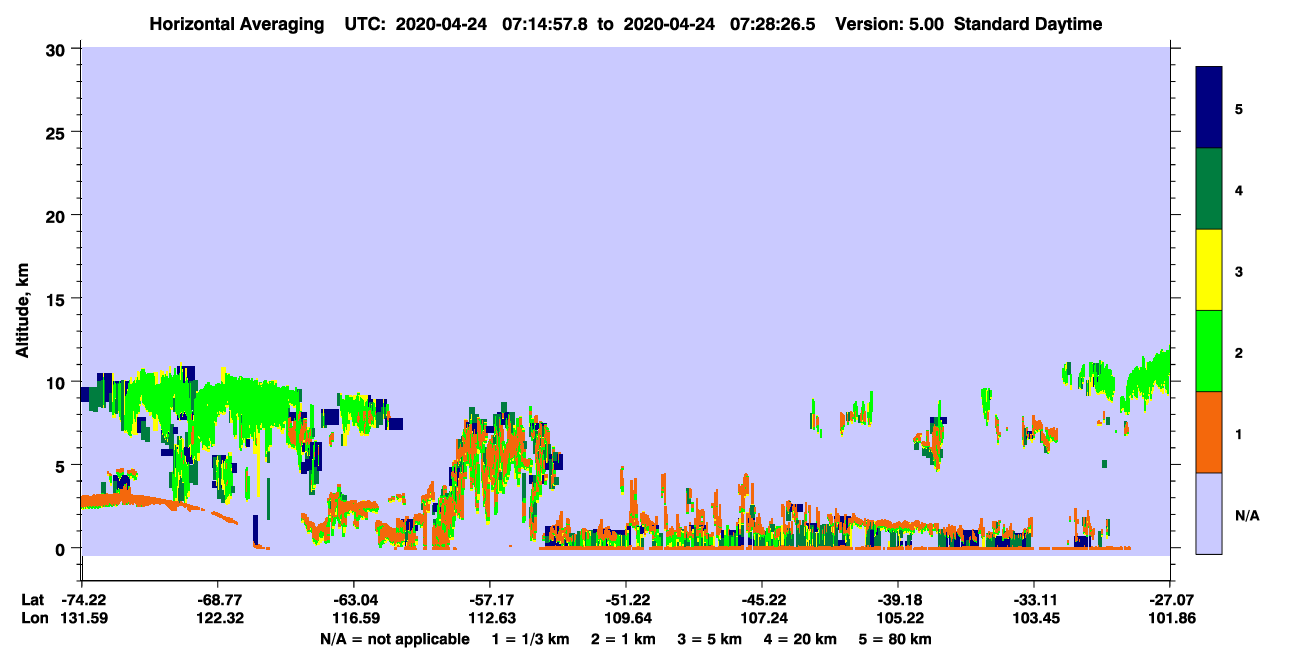Click the y-axis tick label 30
Screen dimensions: 1300x667
(58, 49)
